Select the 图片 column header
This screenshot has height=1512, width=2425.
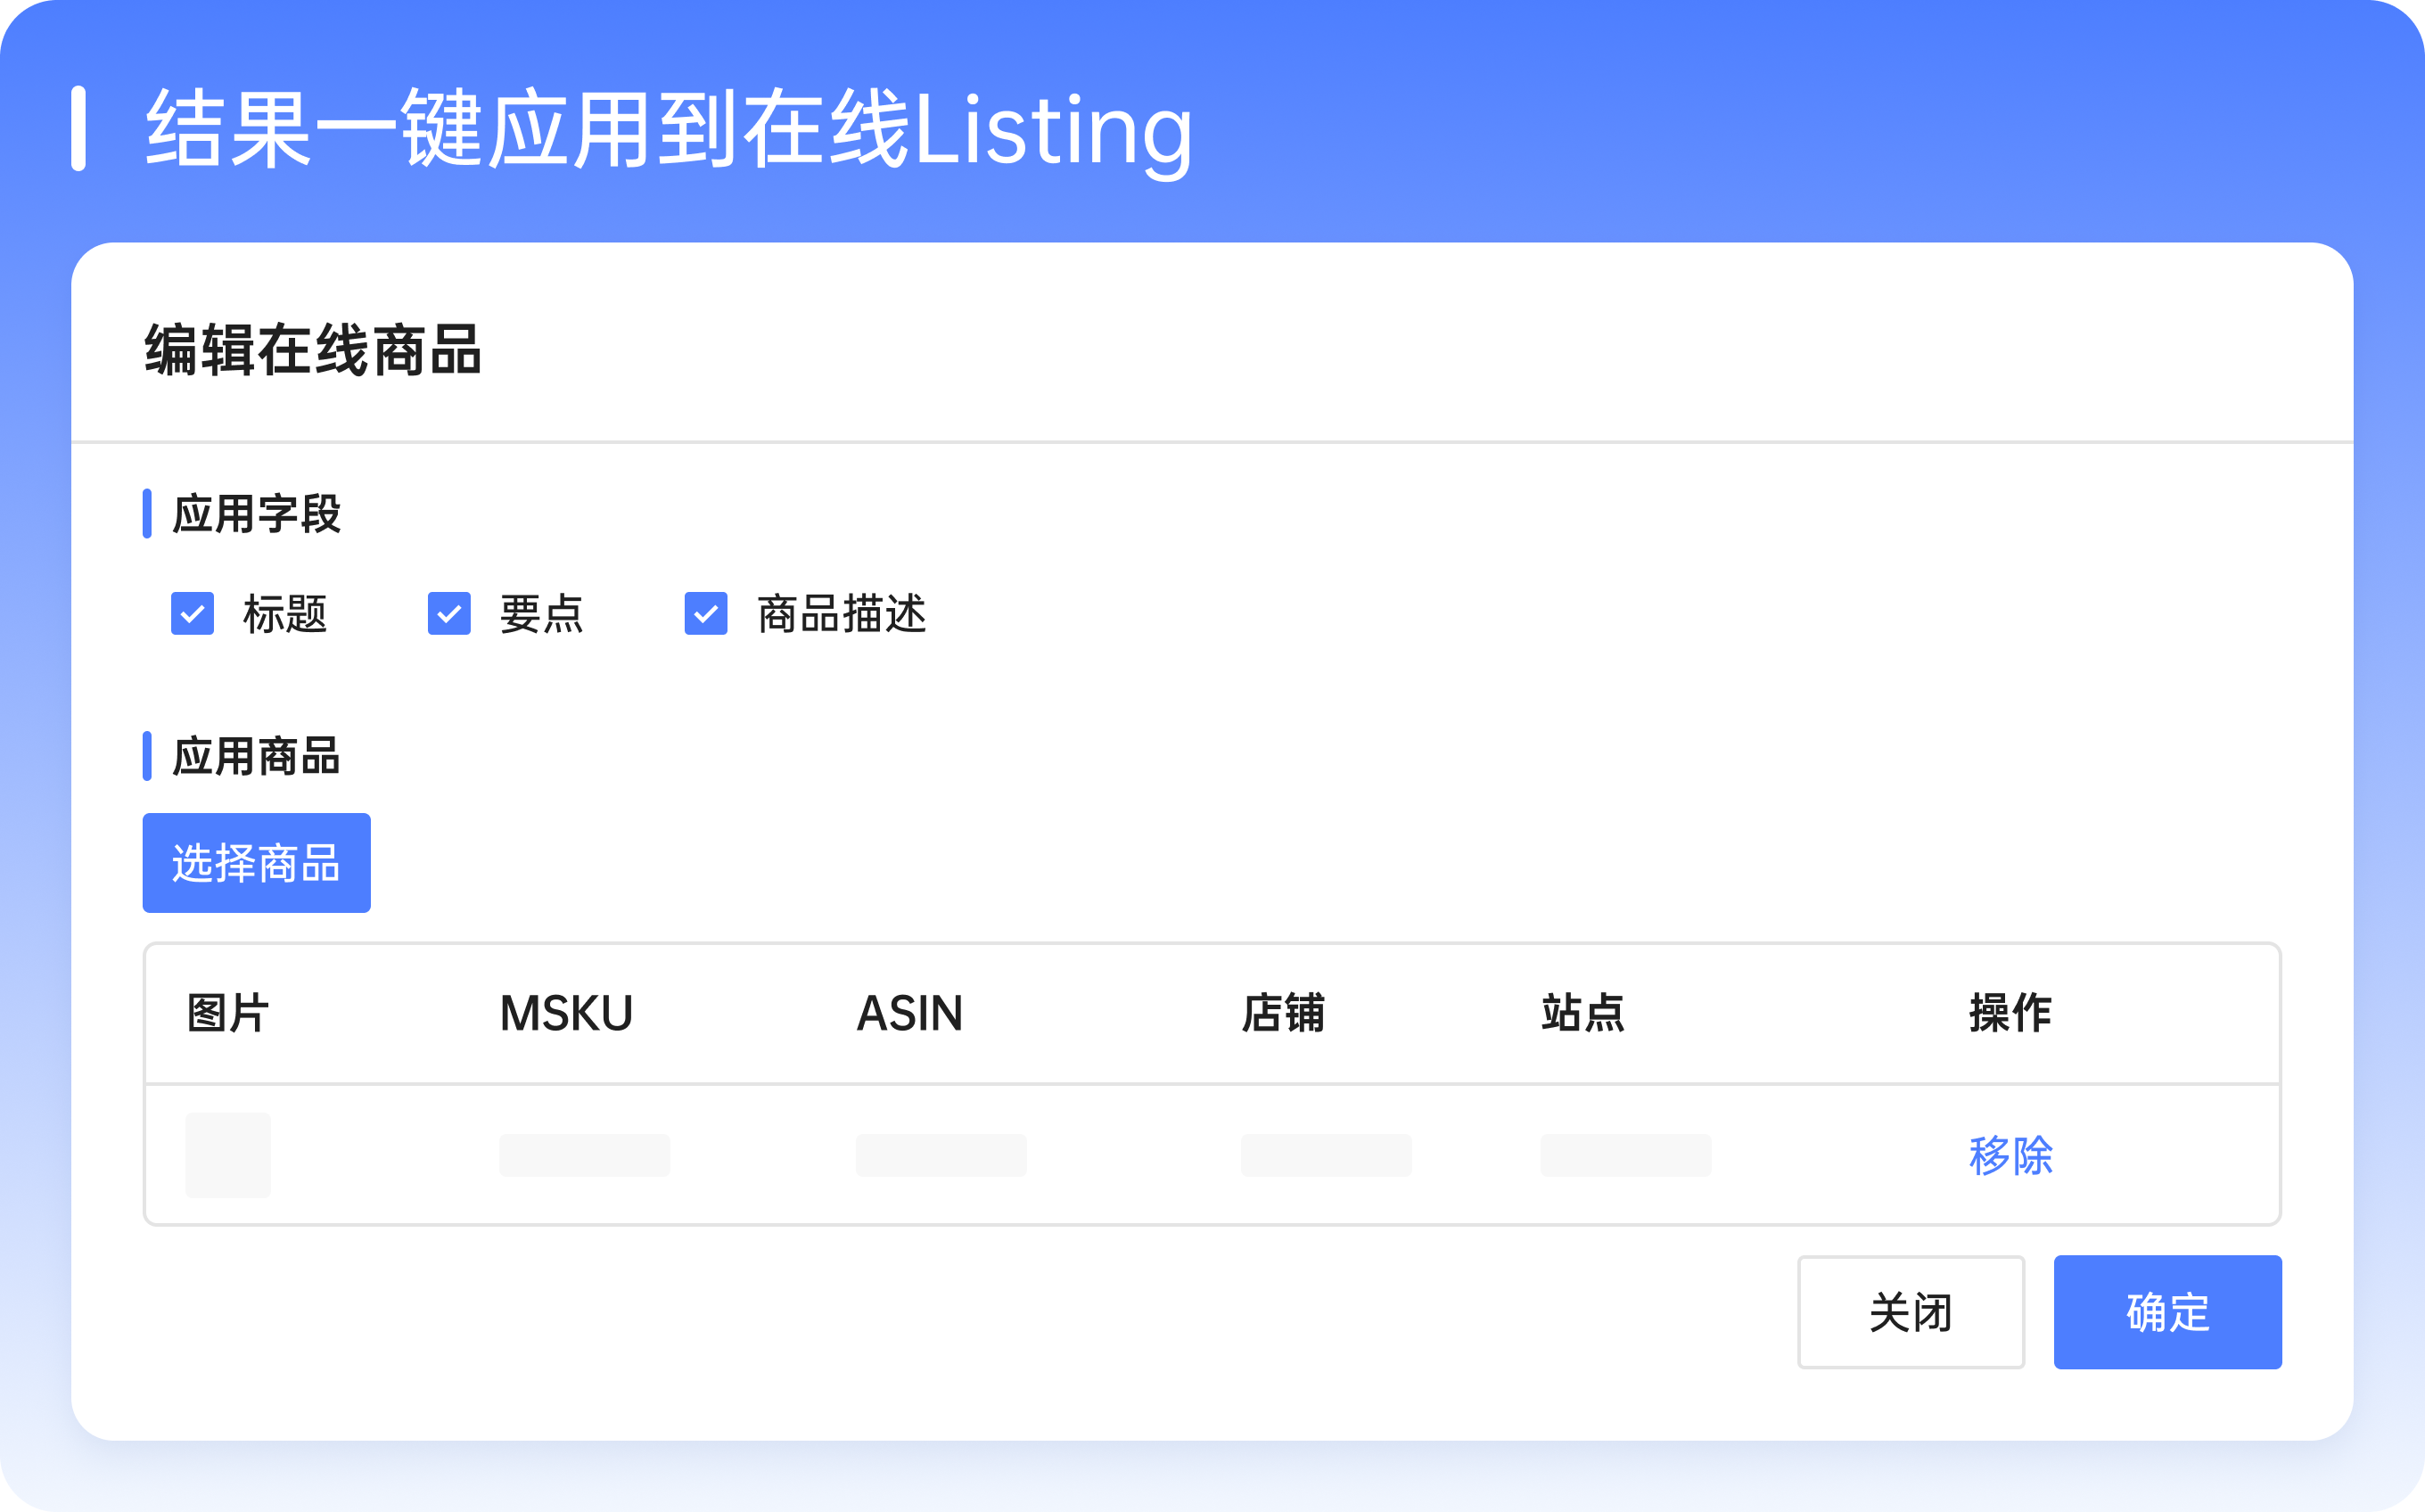228,1013
